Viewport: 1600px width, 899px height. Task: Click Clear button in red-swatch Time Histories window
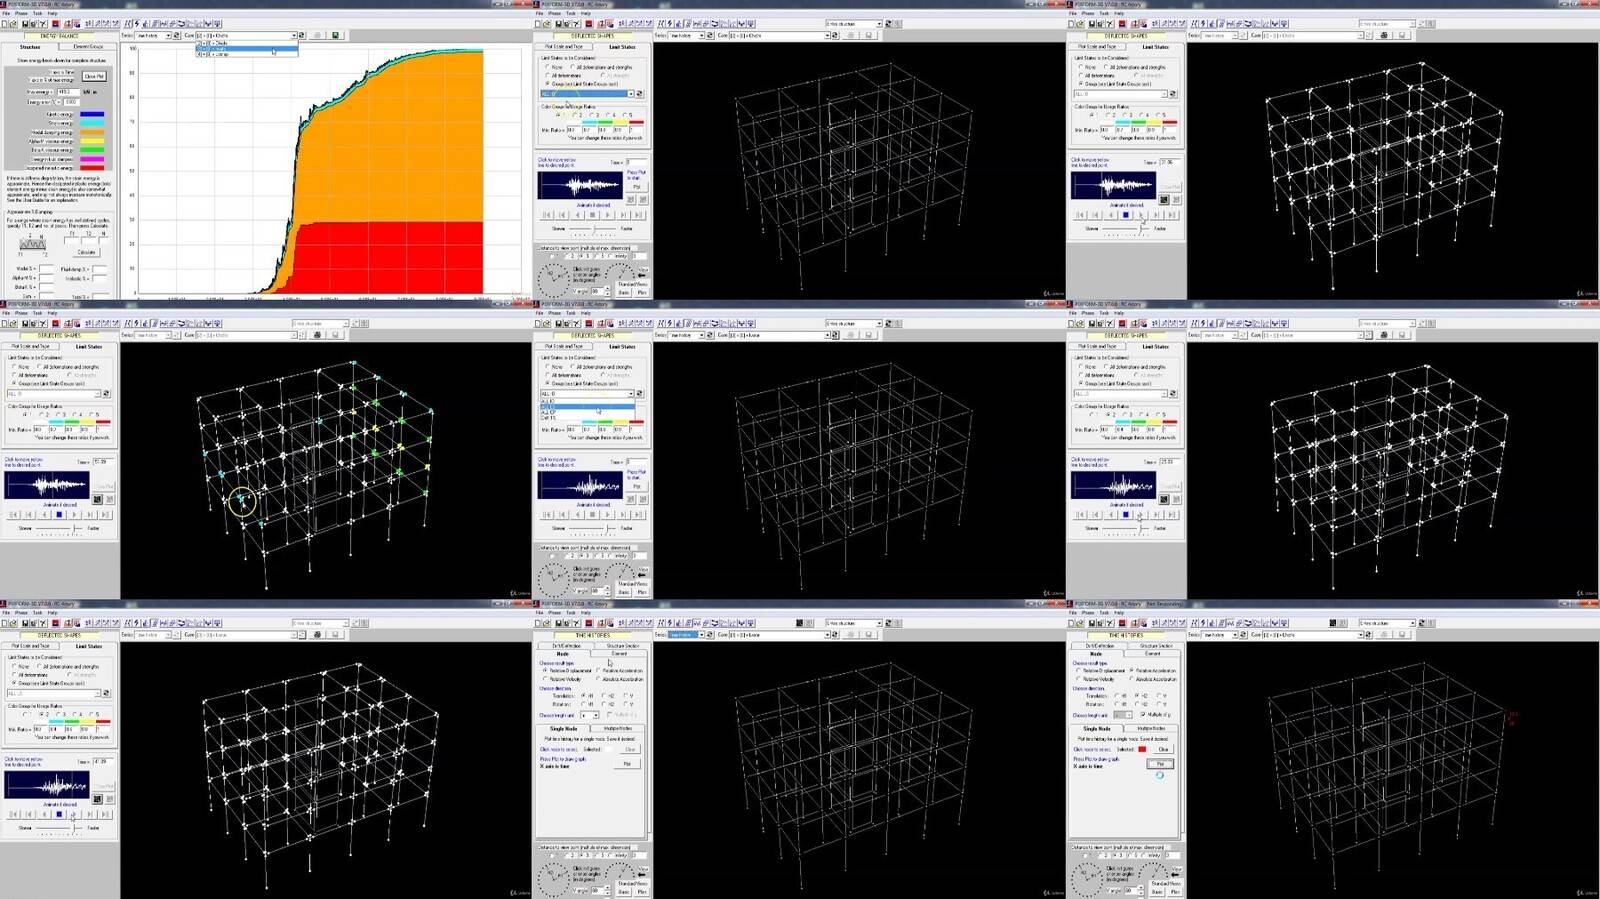[x=1163, y=749]
